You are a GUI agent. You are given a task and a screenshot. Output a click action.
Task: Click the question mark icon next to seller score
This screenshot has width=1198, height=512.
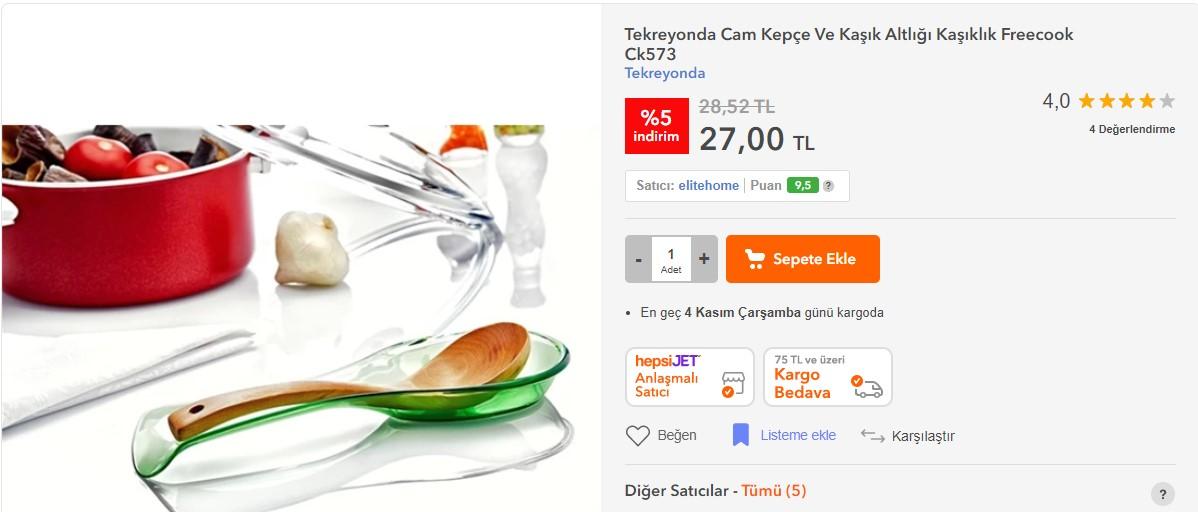(x=828, y=186)
